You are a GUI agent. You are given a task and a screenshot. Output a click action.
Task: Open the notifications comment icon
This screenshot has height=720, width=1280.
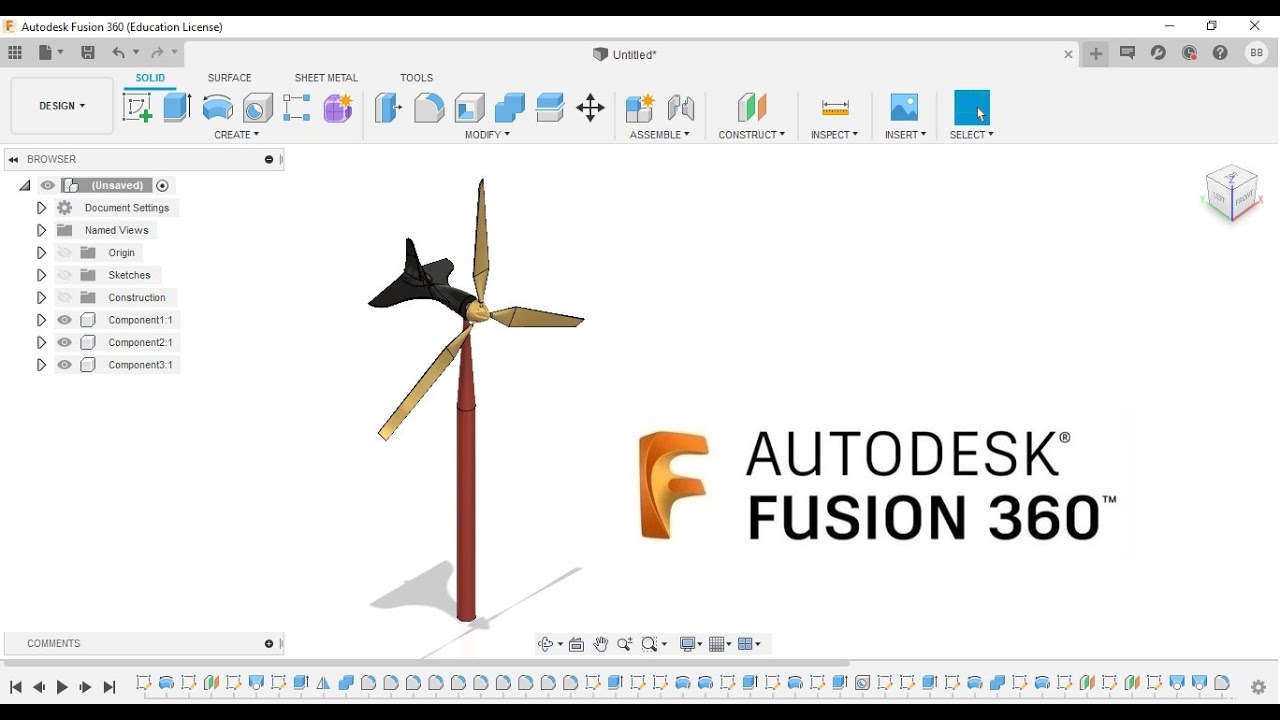pyautogui.click(x=1127, y=53)
